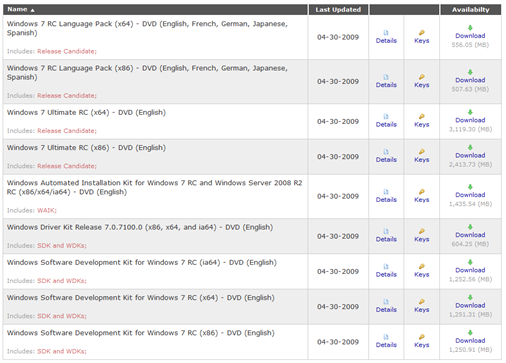Select the Windows Driver Kit Release 7.0.7100.0 title text
Image resolution: width=506 pixels, height=363 pixels.
[x=140, y=227]
